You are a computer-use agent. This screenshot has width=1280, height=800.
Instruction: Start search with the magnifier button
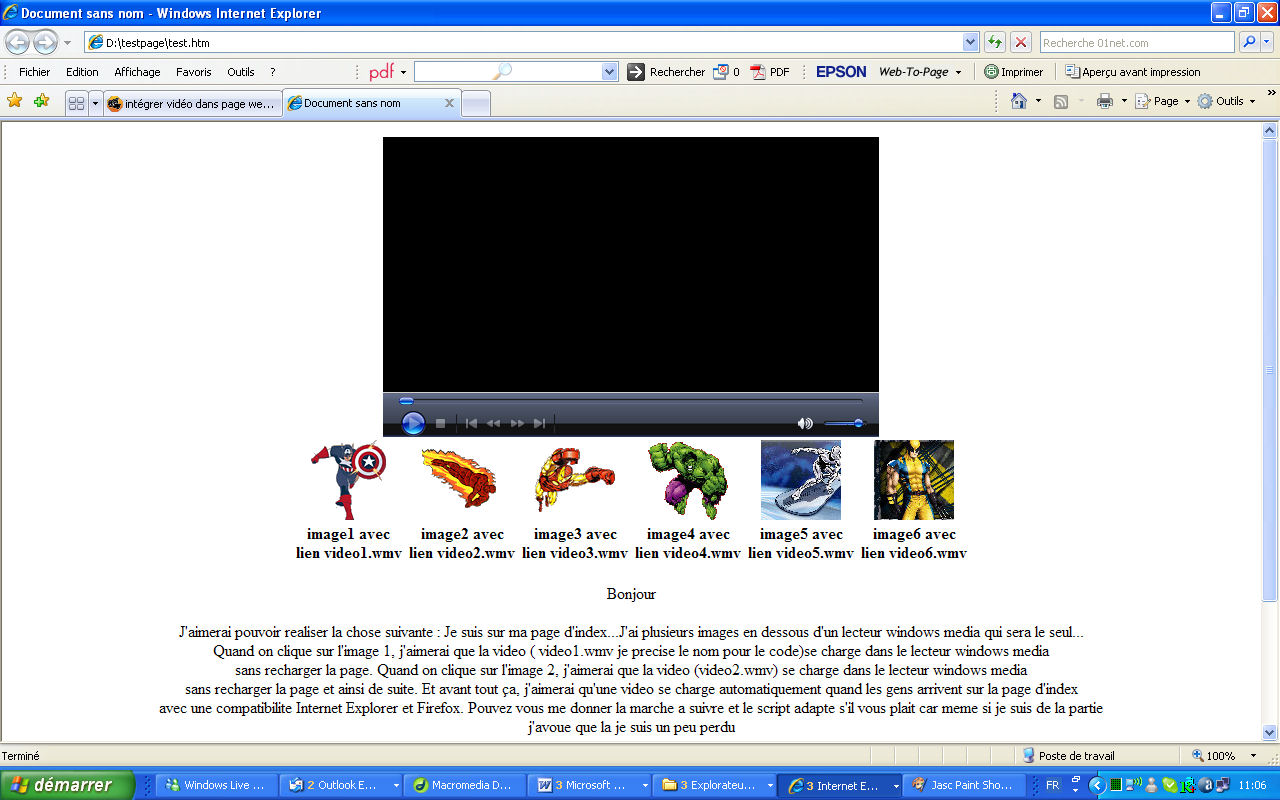click(x=1249, y=42)
